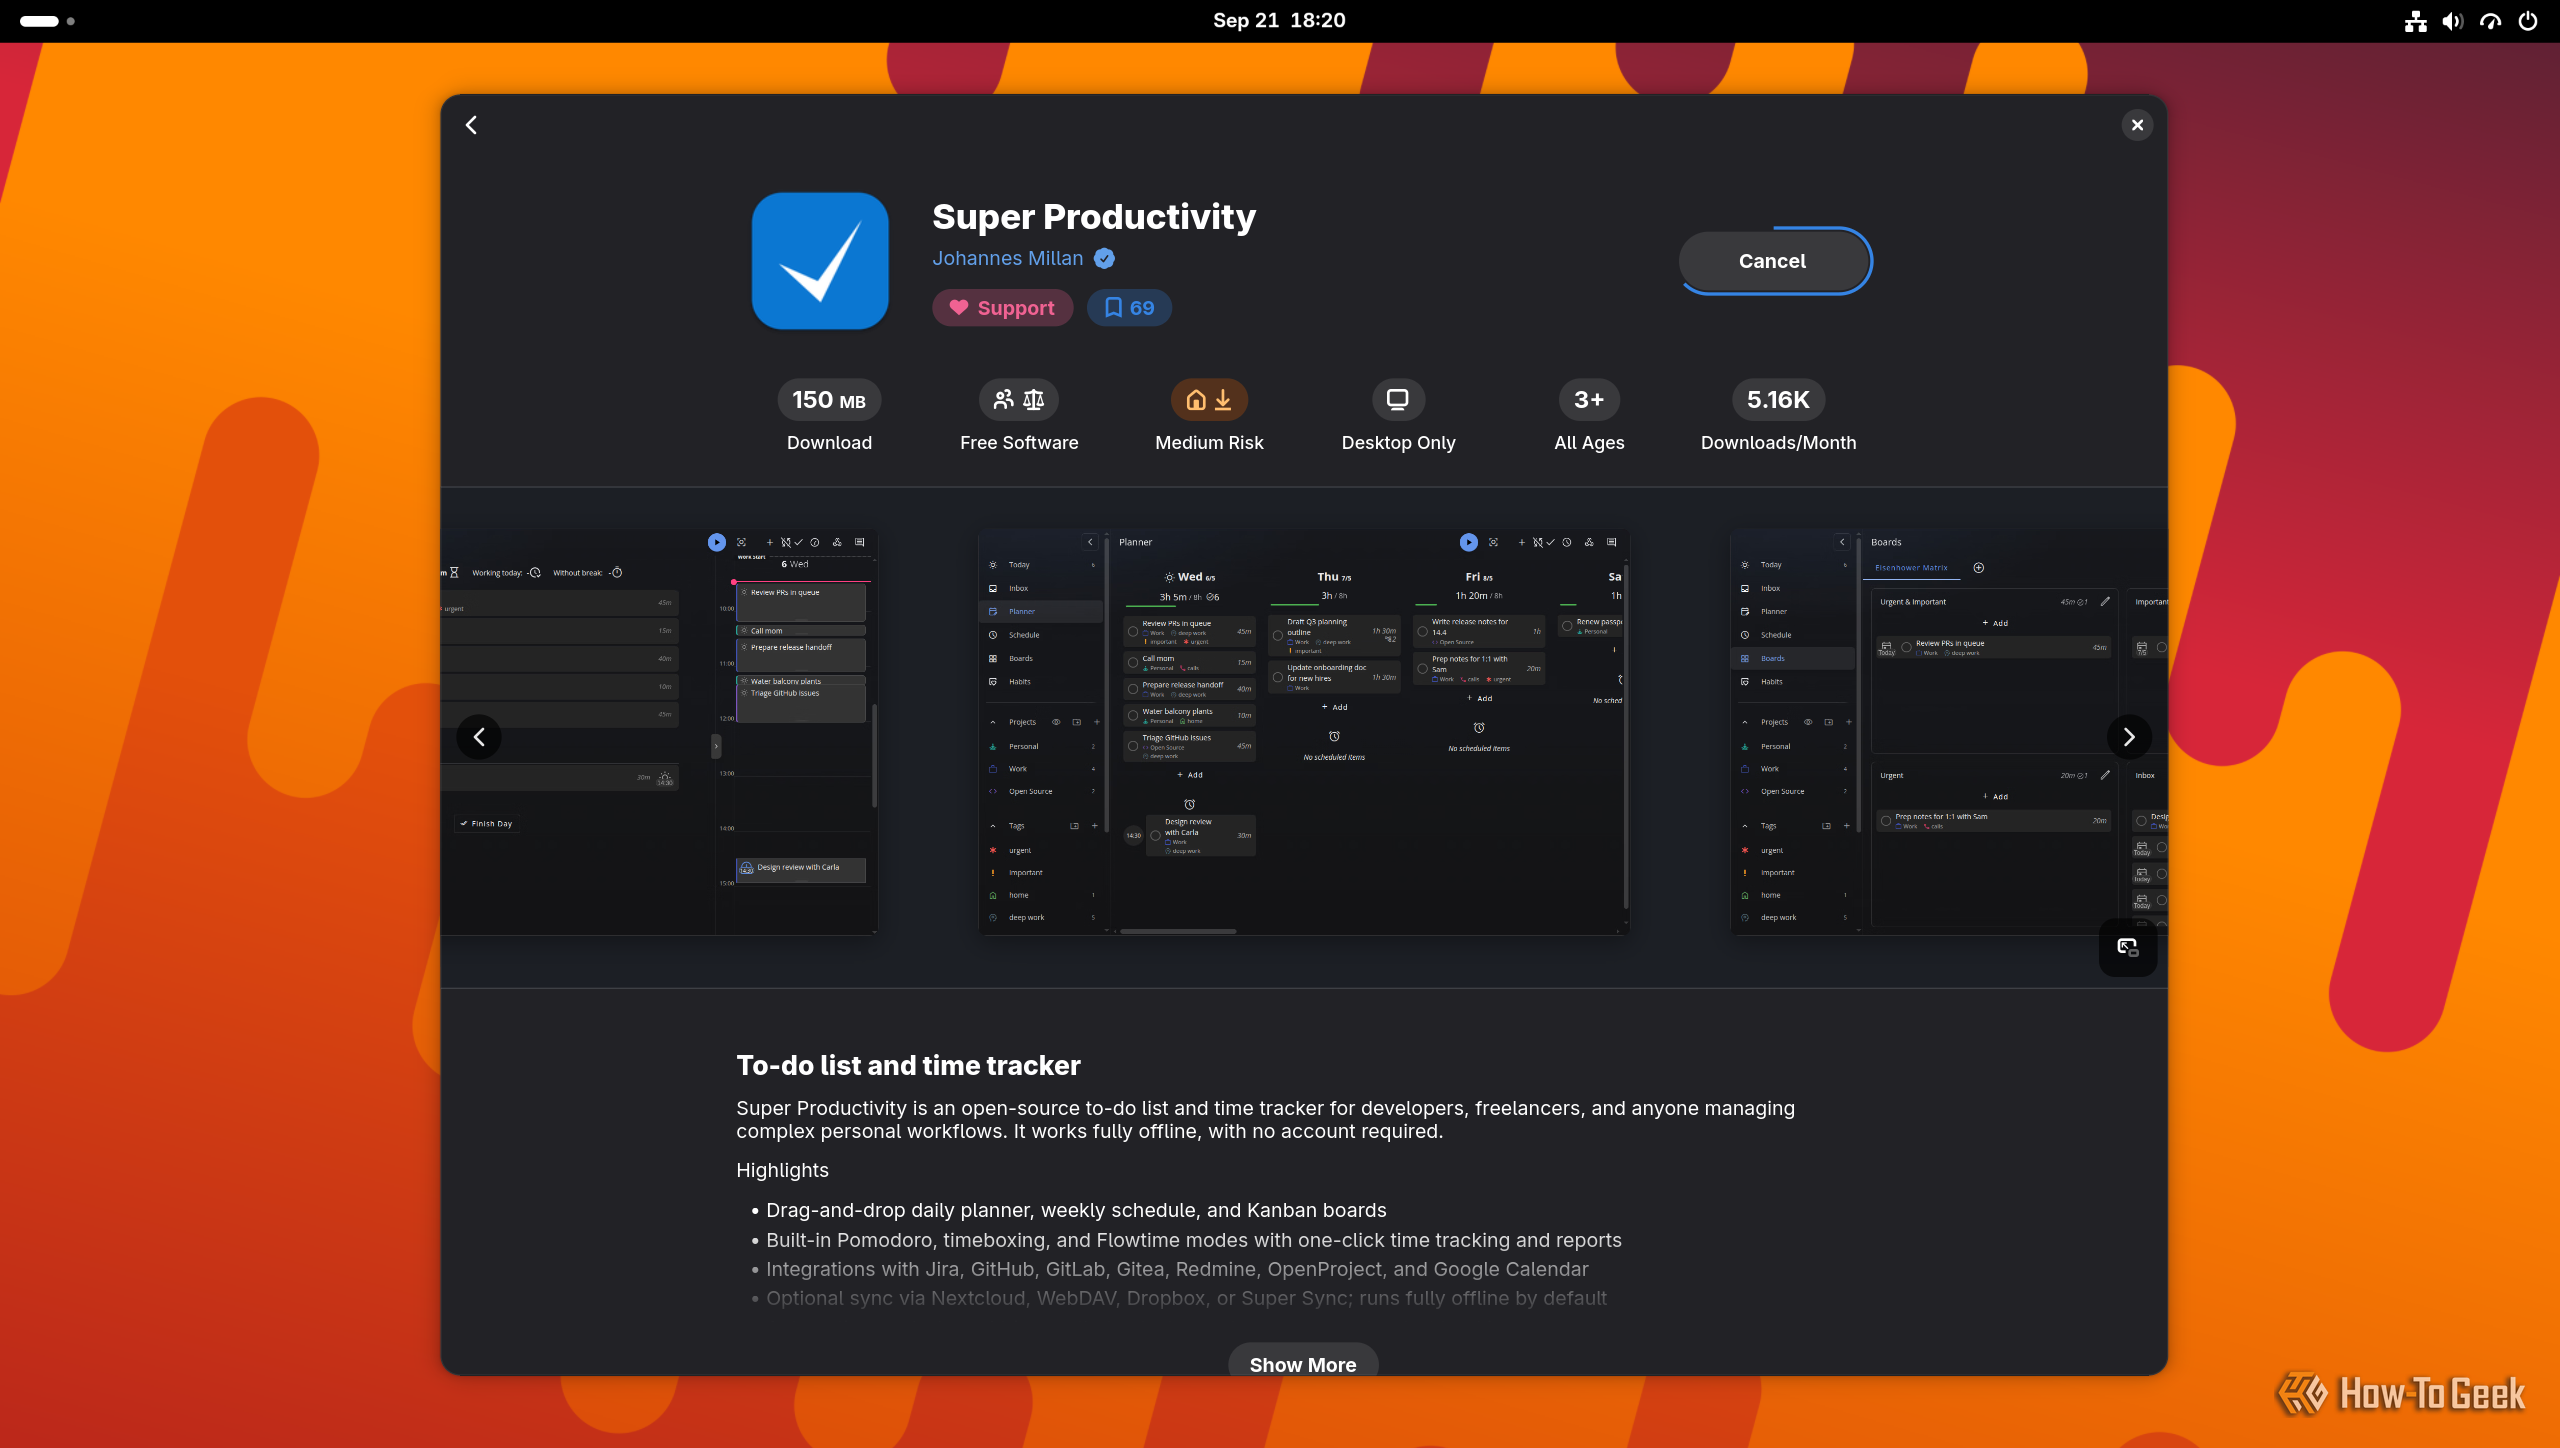This screenshot has height=1448, width=2560.
Task: Click the system performance icon in top bar
Action: coord(2490,21)
